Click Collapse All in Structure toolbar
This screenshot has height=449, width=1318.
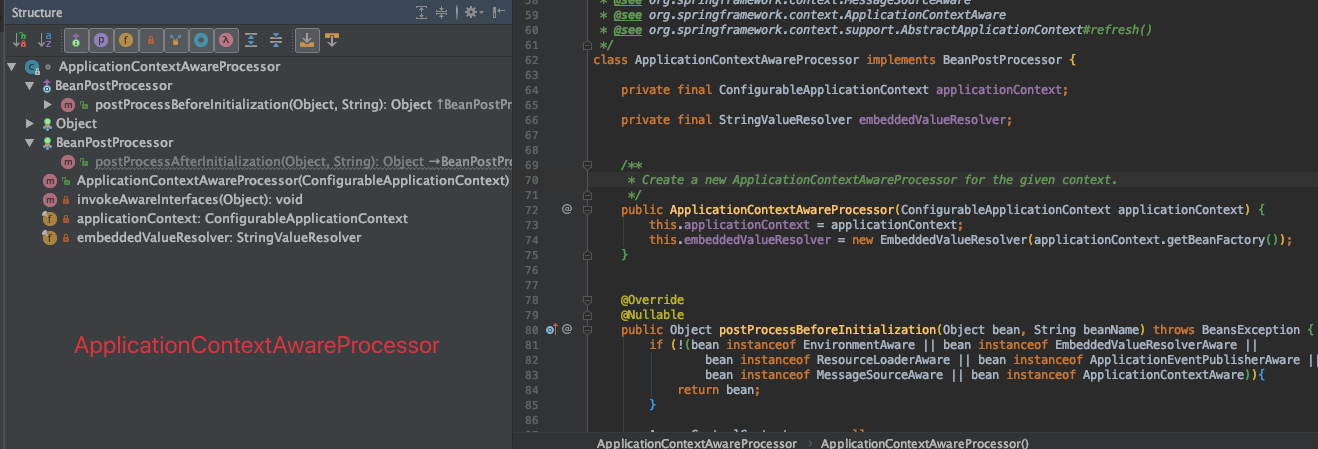(276, 40)
